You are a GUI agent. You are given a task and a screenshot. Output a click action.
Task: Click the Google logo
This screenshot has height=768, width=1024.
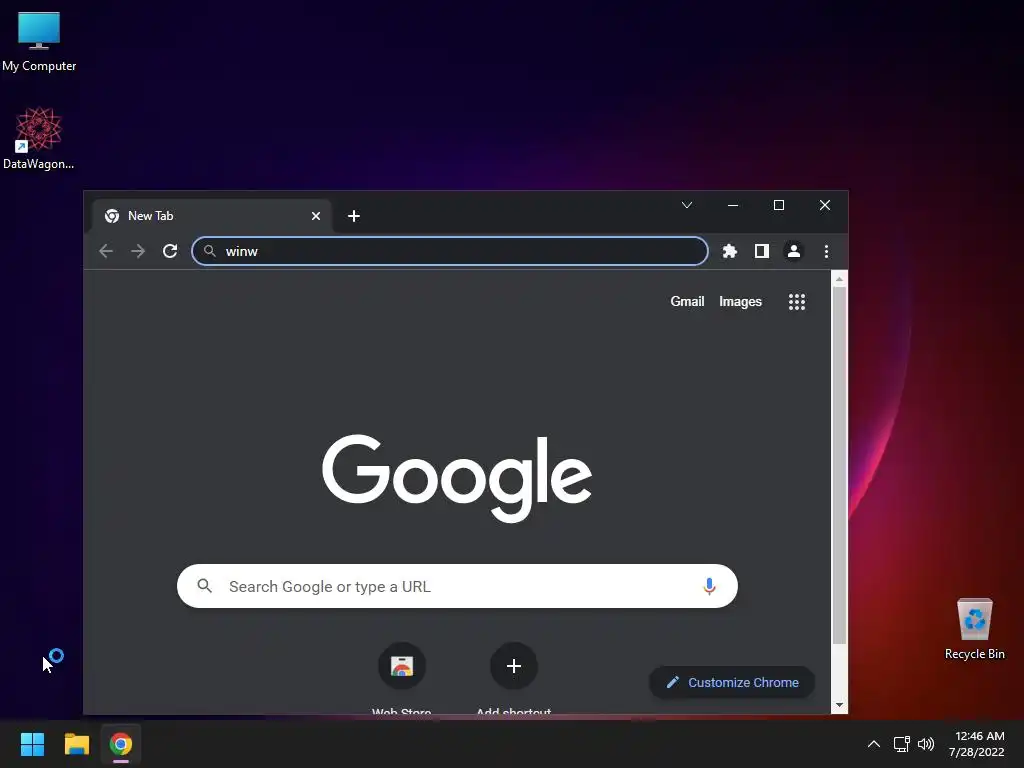click(x=457, y=478)
